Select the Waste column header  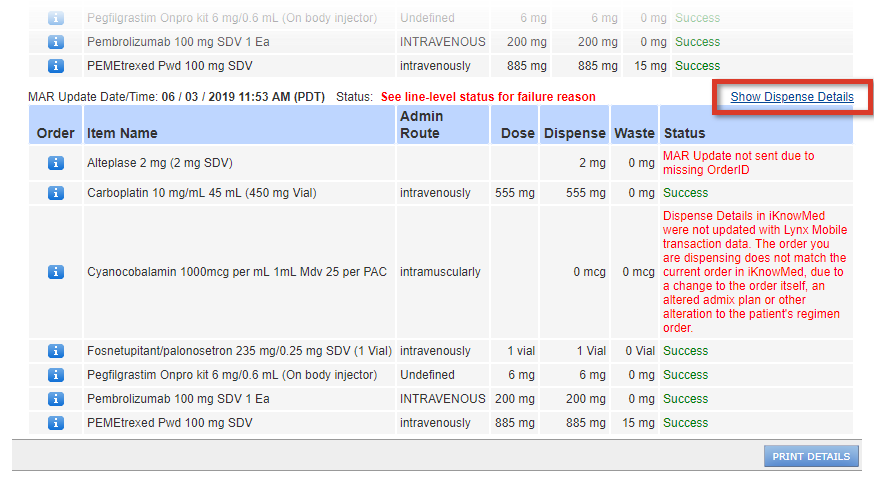(635, 133)
